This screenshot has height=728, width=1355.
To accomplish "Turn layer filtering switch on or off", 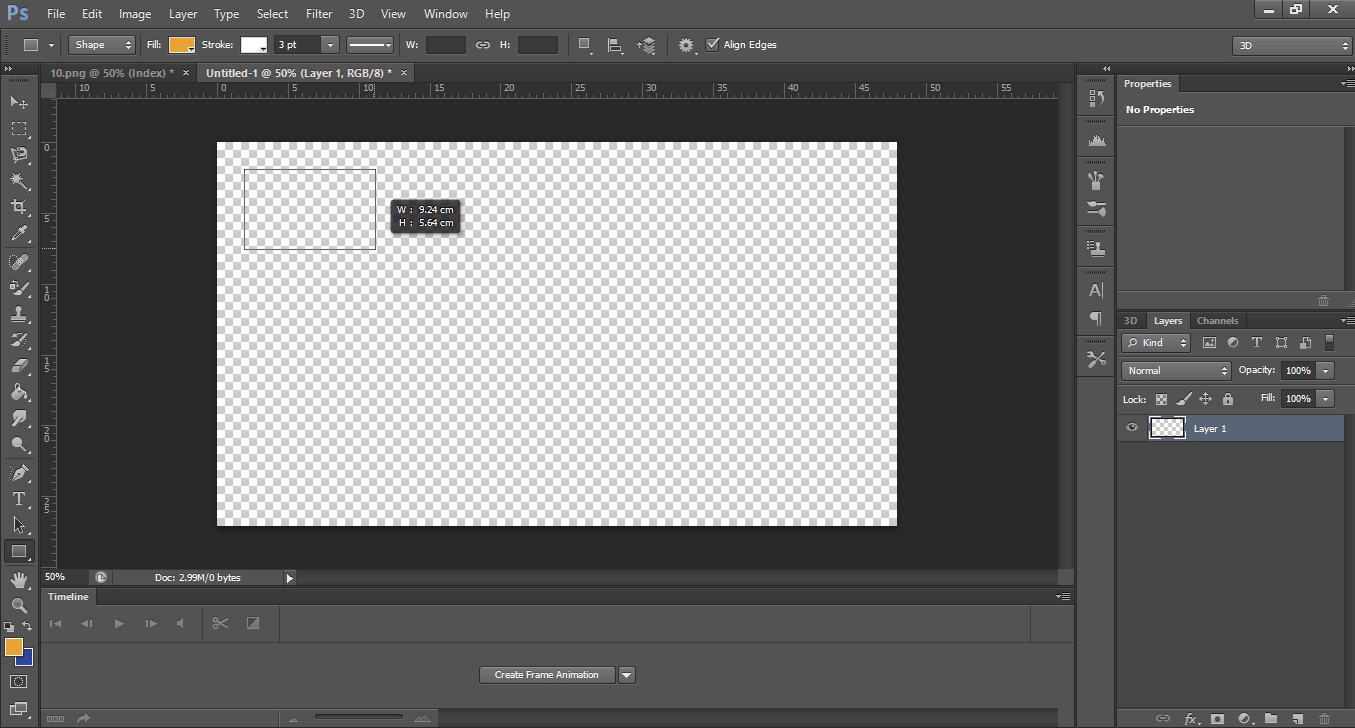I will tap(1329, 342).
